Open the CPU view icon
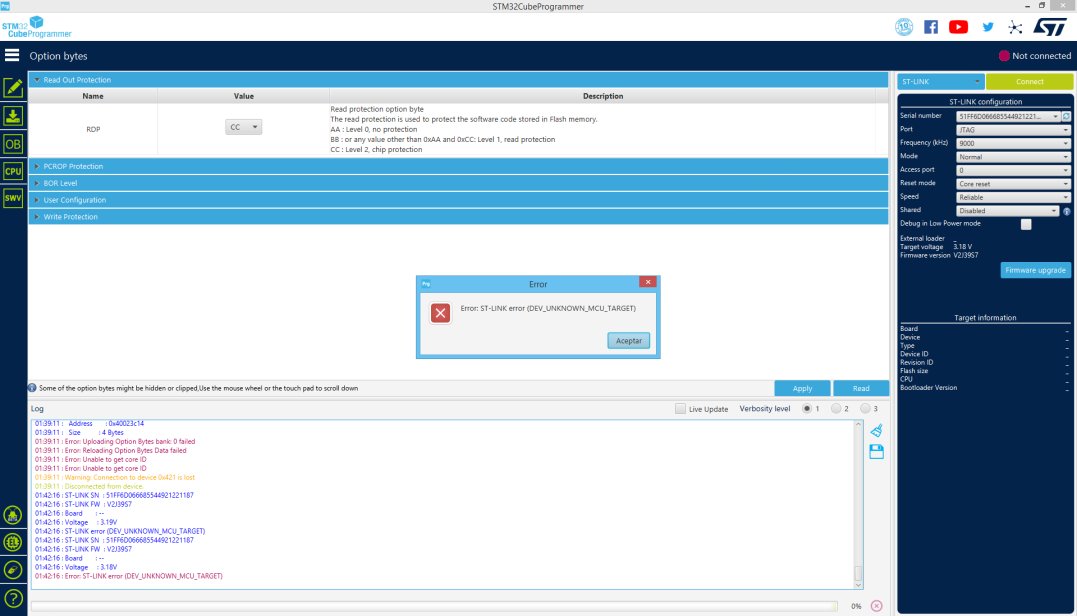The image size is (1077, 616). pyautogui.click(x=13, y=171)
